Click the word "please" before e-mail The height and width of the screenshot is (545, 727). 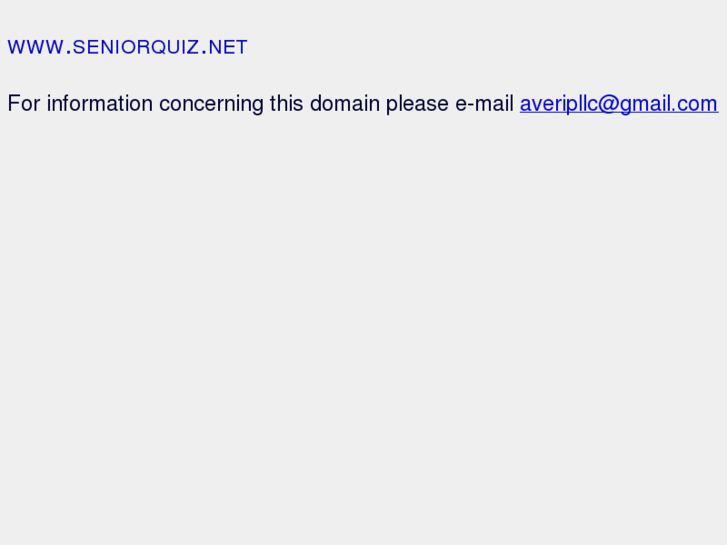(417, 104)
